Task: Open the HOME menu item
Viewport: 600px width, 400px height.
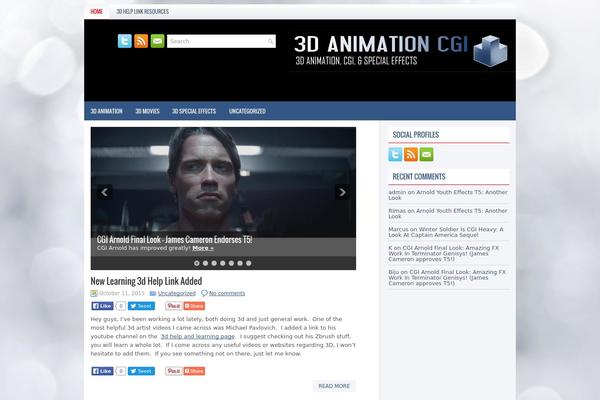Action: click(x=96, y=11)
